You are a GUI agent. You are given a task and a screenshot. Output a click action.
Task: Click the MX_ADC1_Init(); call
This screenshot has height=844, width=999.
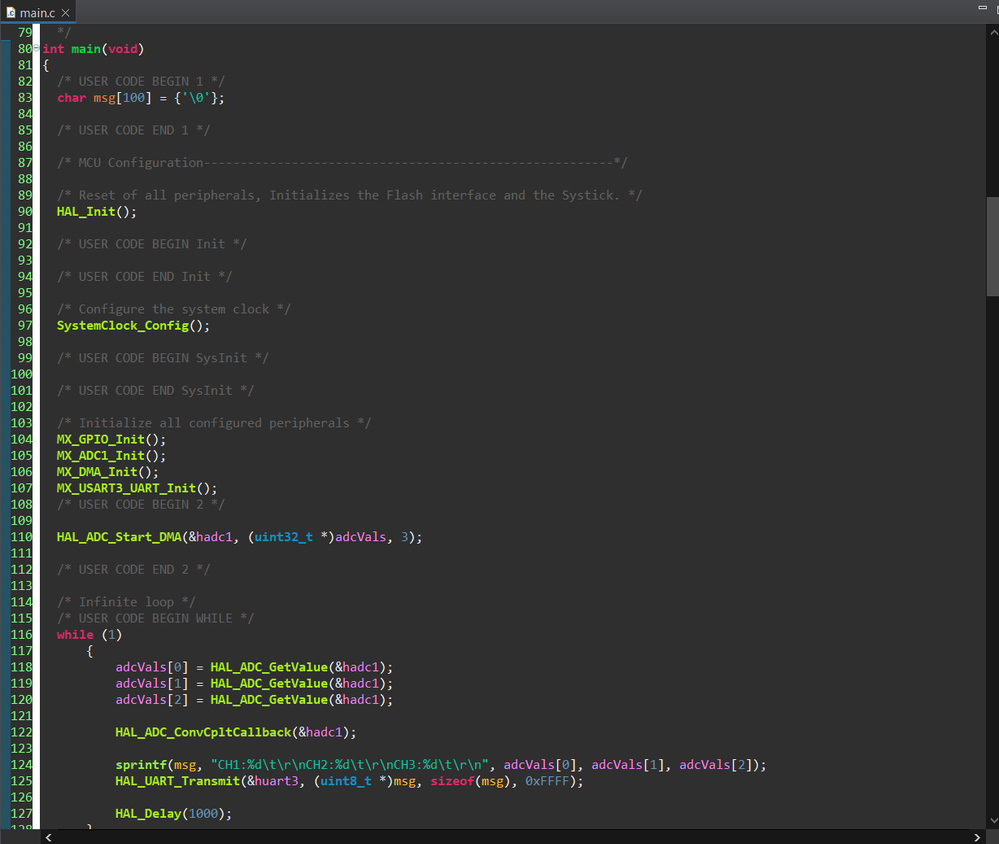click(111, 456)
